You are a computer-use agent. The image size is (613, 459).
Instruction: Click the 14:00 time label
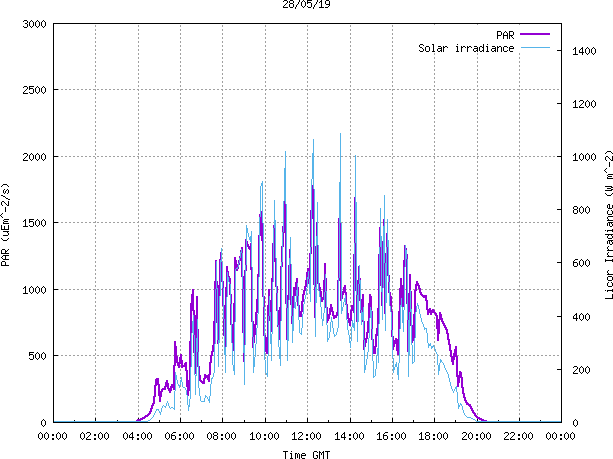(349, 436)
